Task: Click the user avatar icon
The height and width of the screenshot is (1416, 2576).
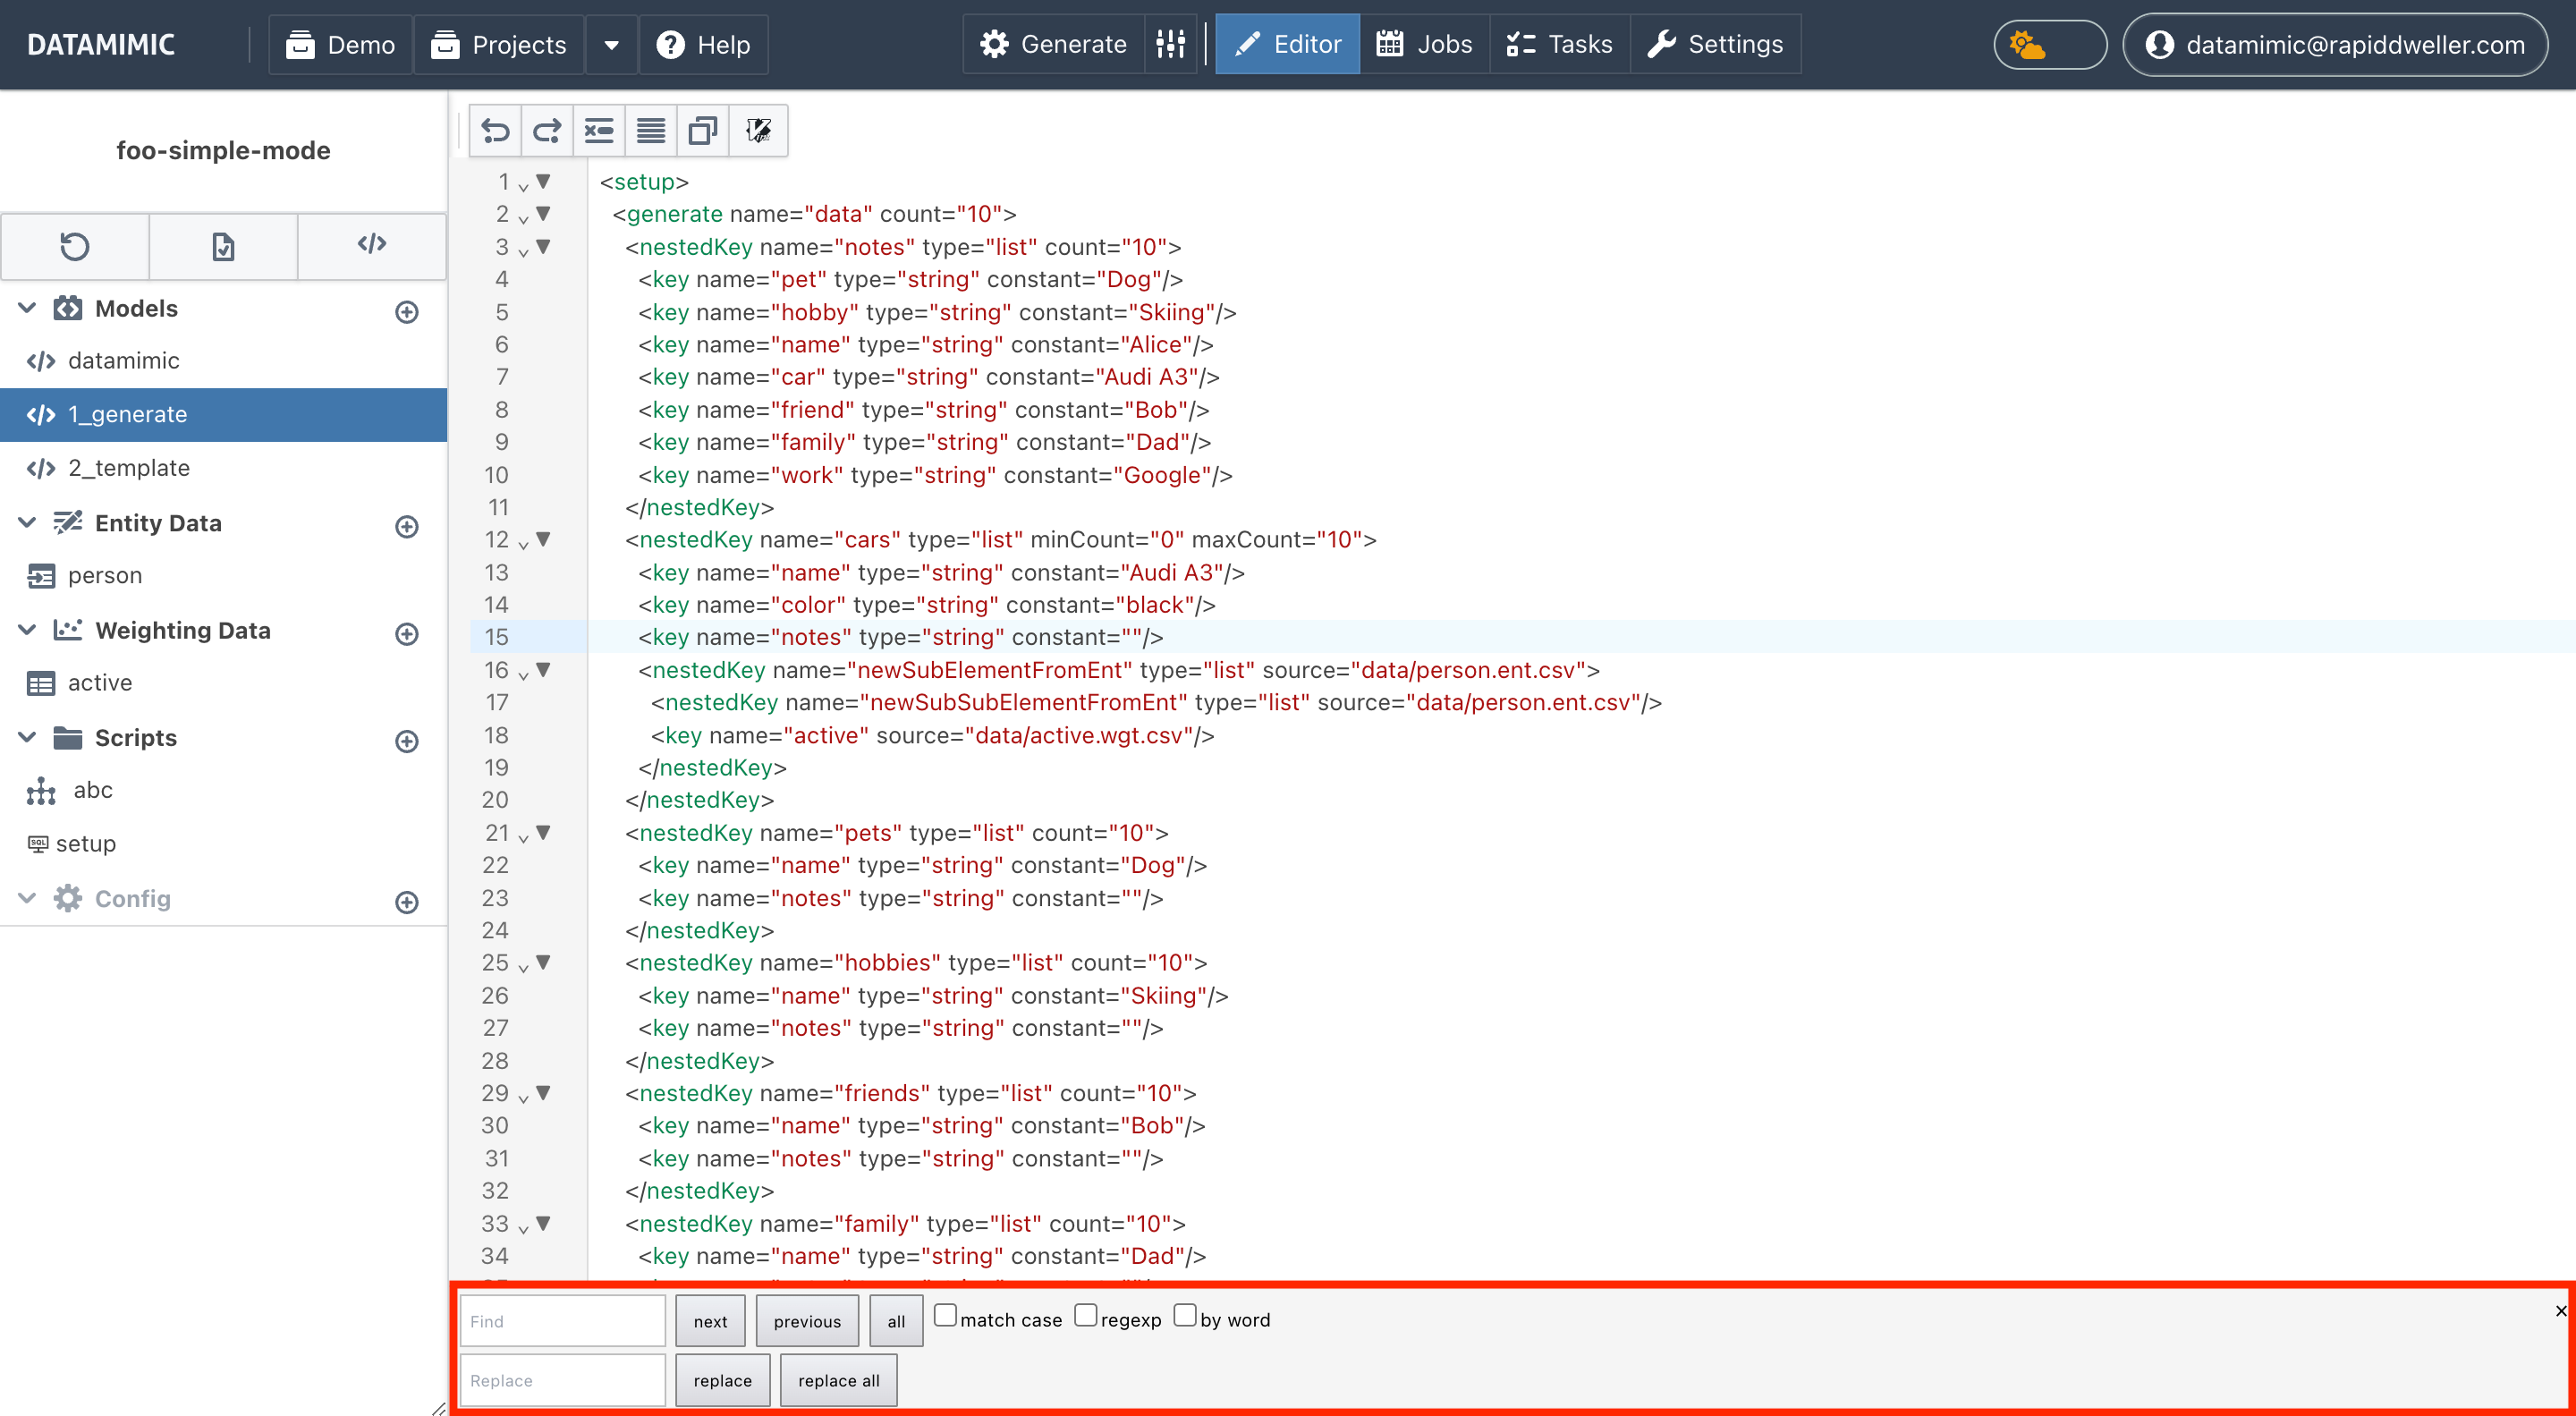Action: tap(2159, 45)
